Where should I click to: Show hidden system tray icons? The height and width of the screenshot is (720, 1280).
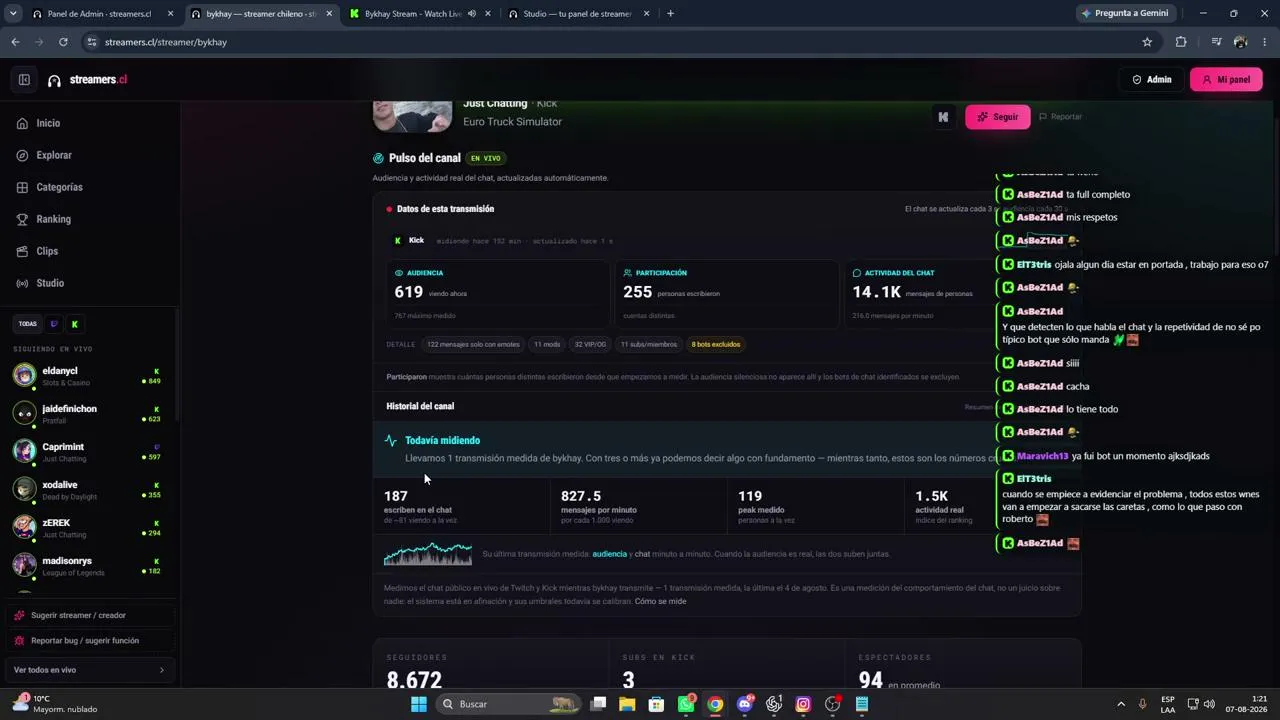1121,704
